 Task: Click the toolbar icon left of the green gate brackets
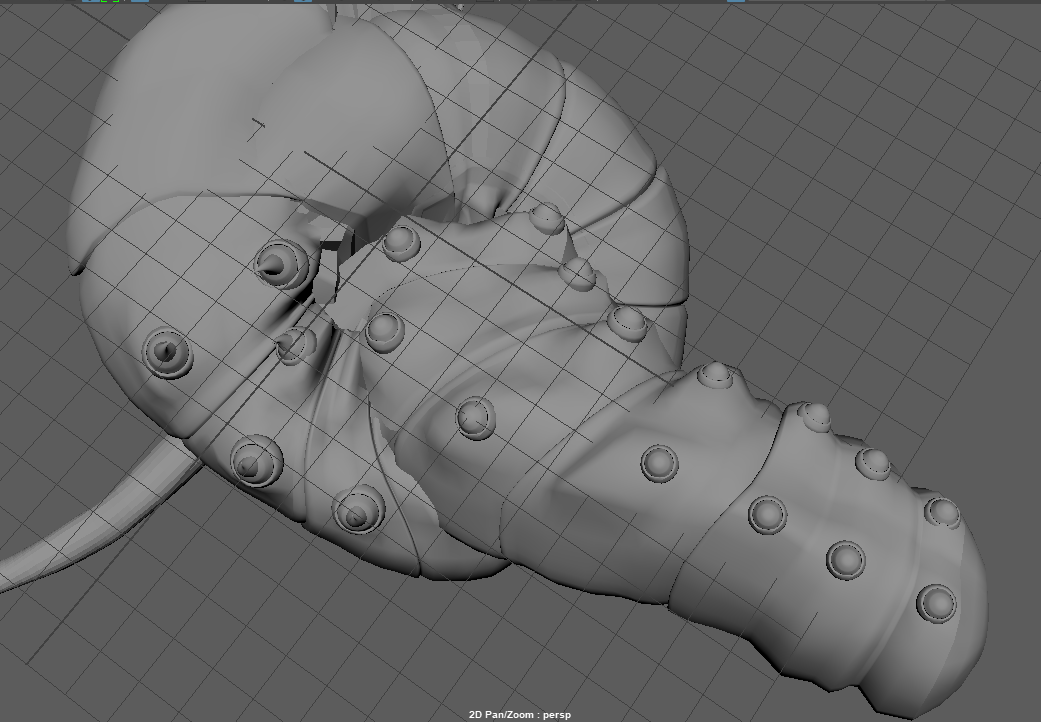click(93, 4)
